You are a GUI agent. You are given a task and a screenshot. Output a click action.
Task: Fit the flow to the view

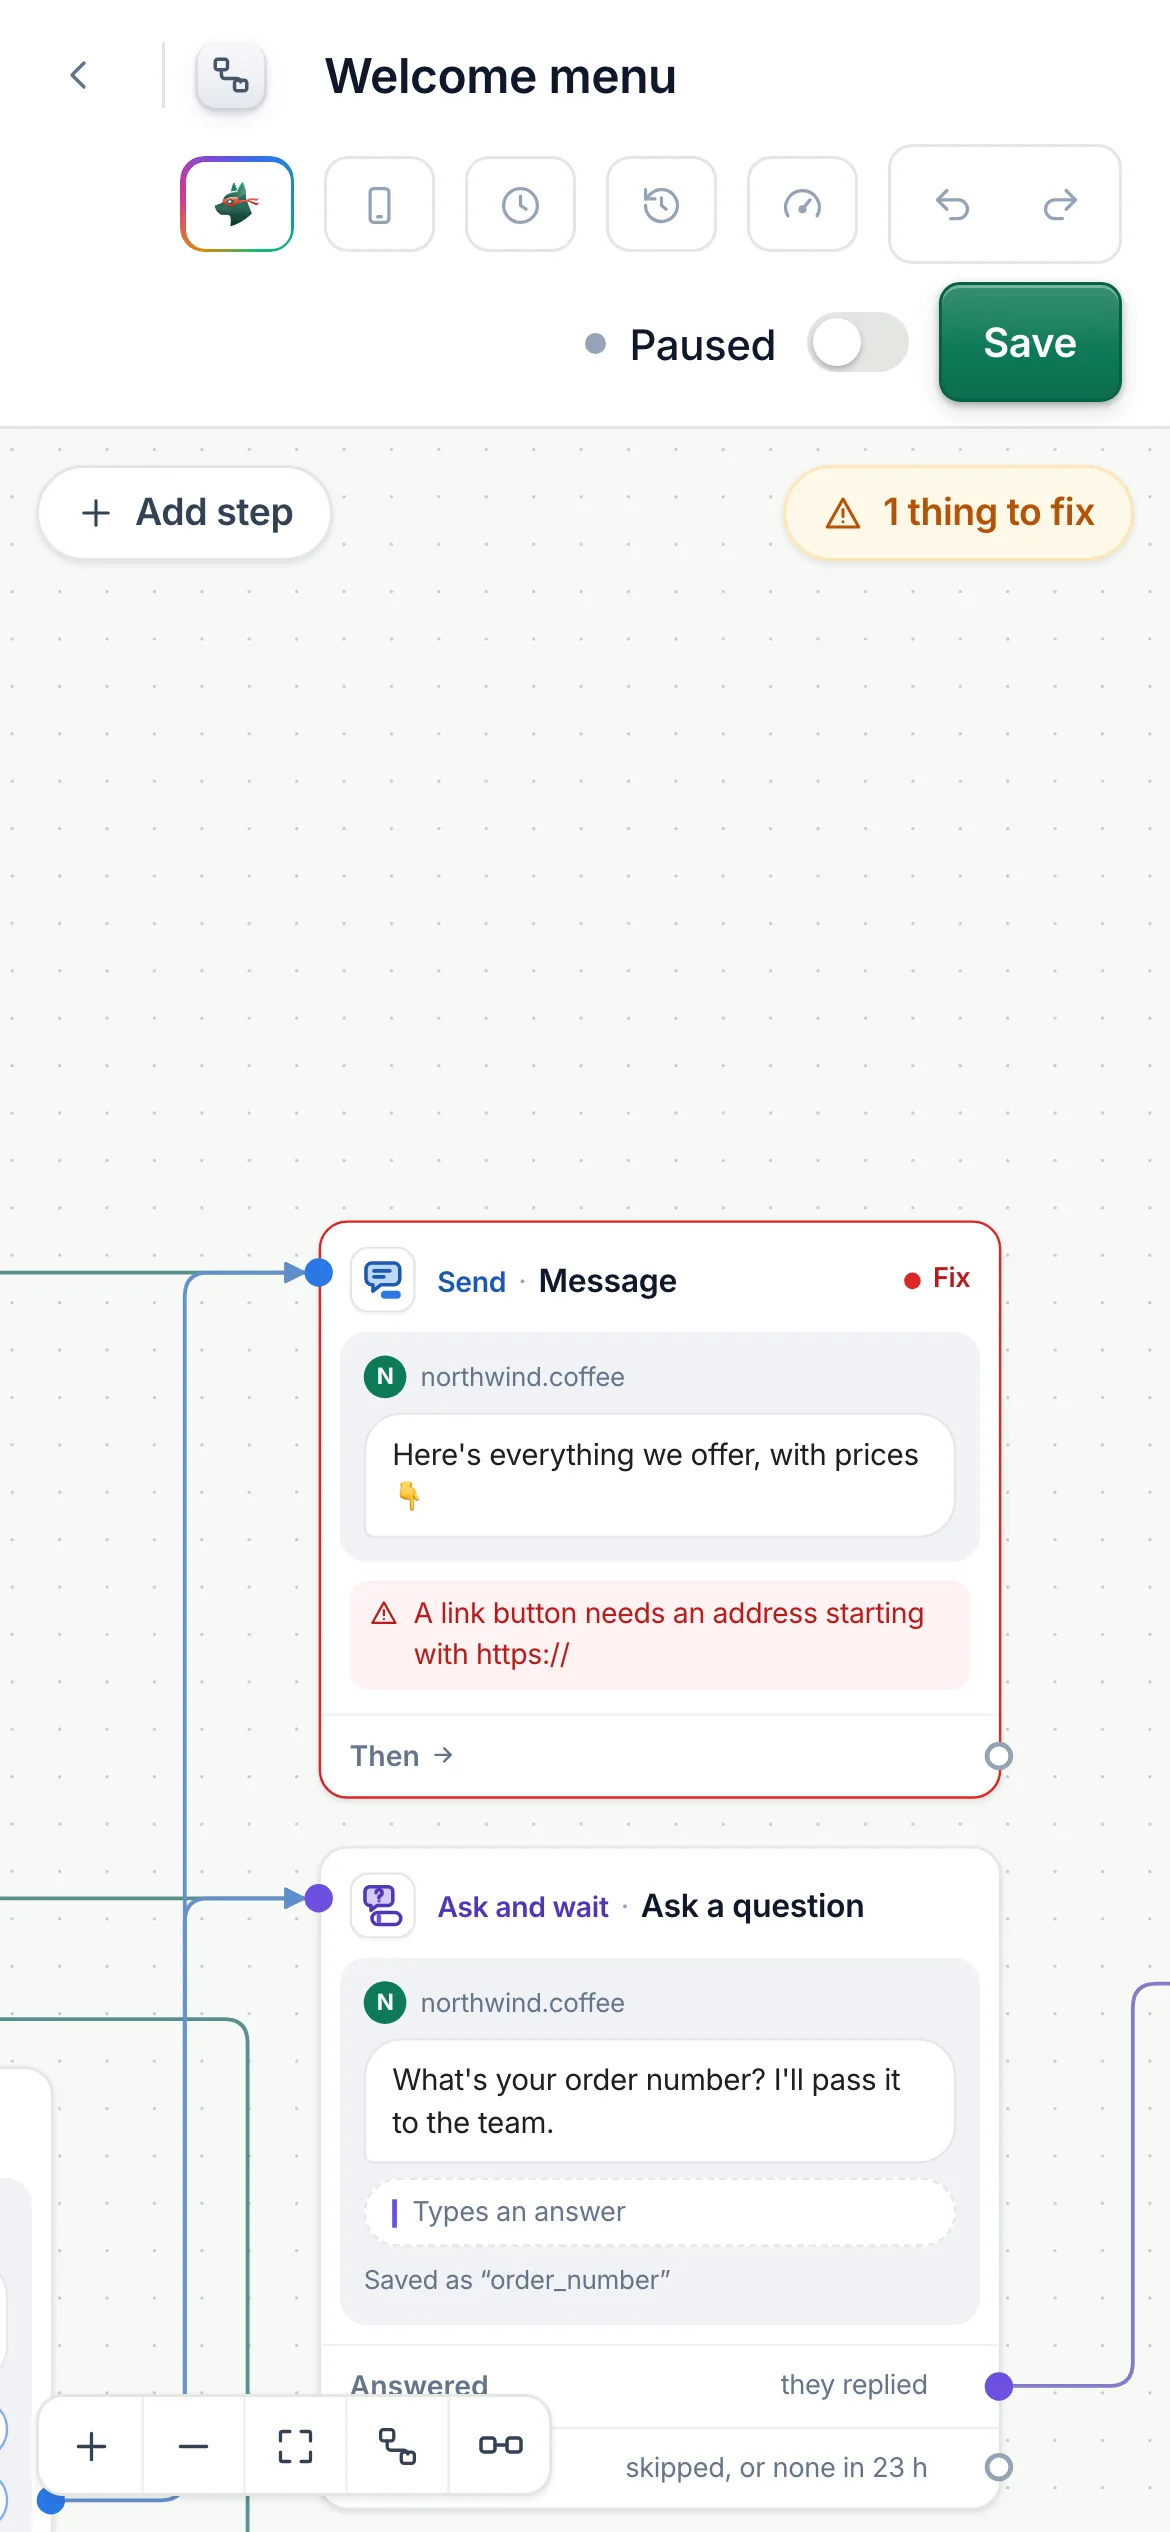[x=296, y=2446]
